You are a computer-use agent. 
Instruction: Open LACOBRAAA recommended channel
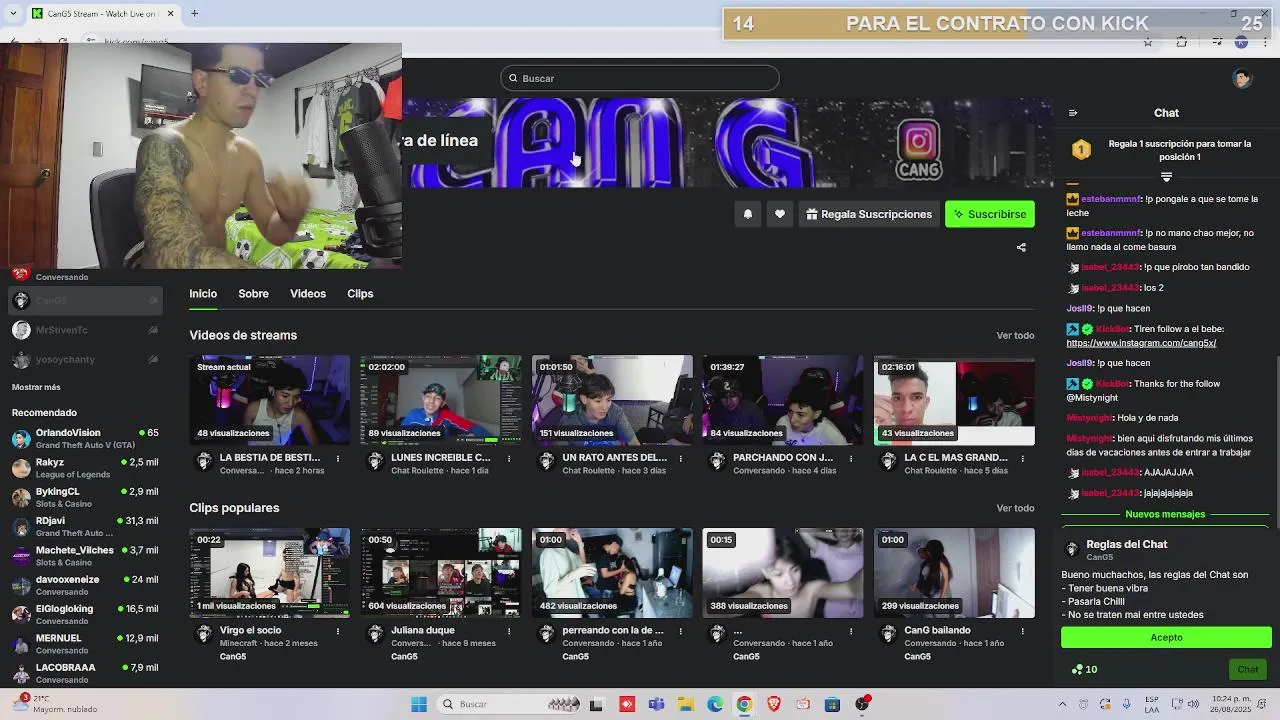point(85,673)
